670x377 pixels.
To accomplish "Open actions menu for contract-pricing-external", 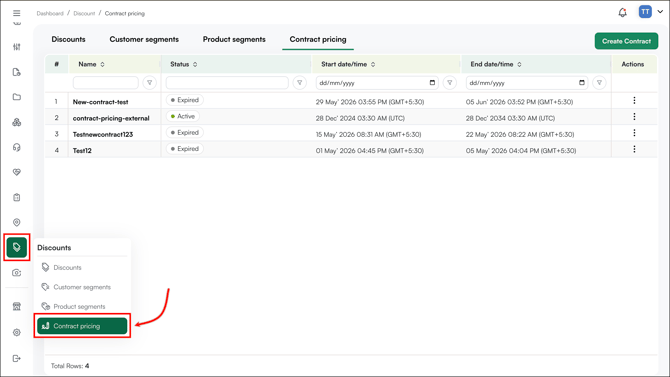I will click(x=634, y=117).
